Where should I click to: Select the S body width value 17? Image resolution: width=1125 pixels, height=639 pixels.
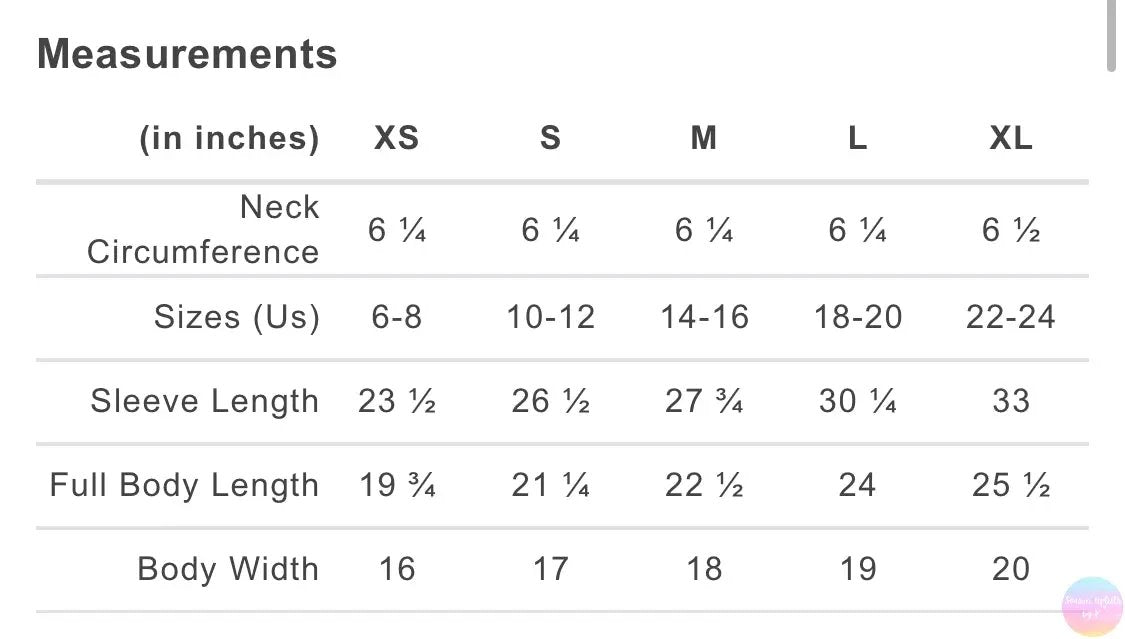[x=550, y=569]
